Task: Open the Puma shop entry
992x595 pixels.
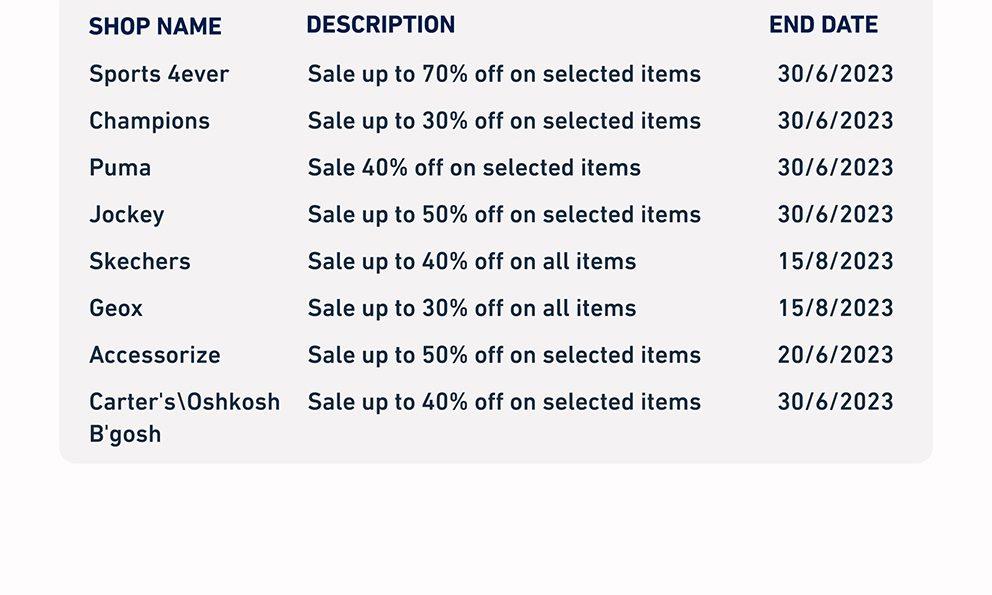Action: pos(120,168)
